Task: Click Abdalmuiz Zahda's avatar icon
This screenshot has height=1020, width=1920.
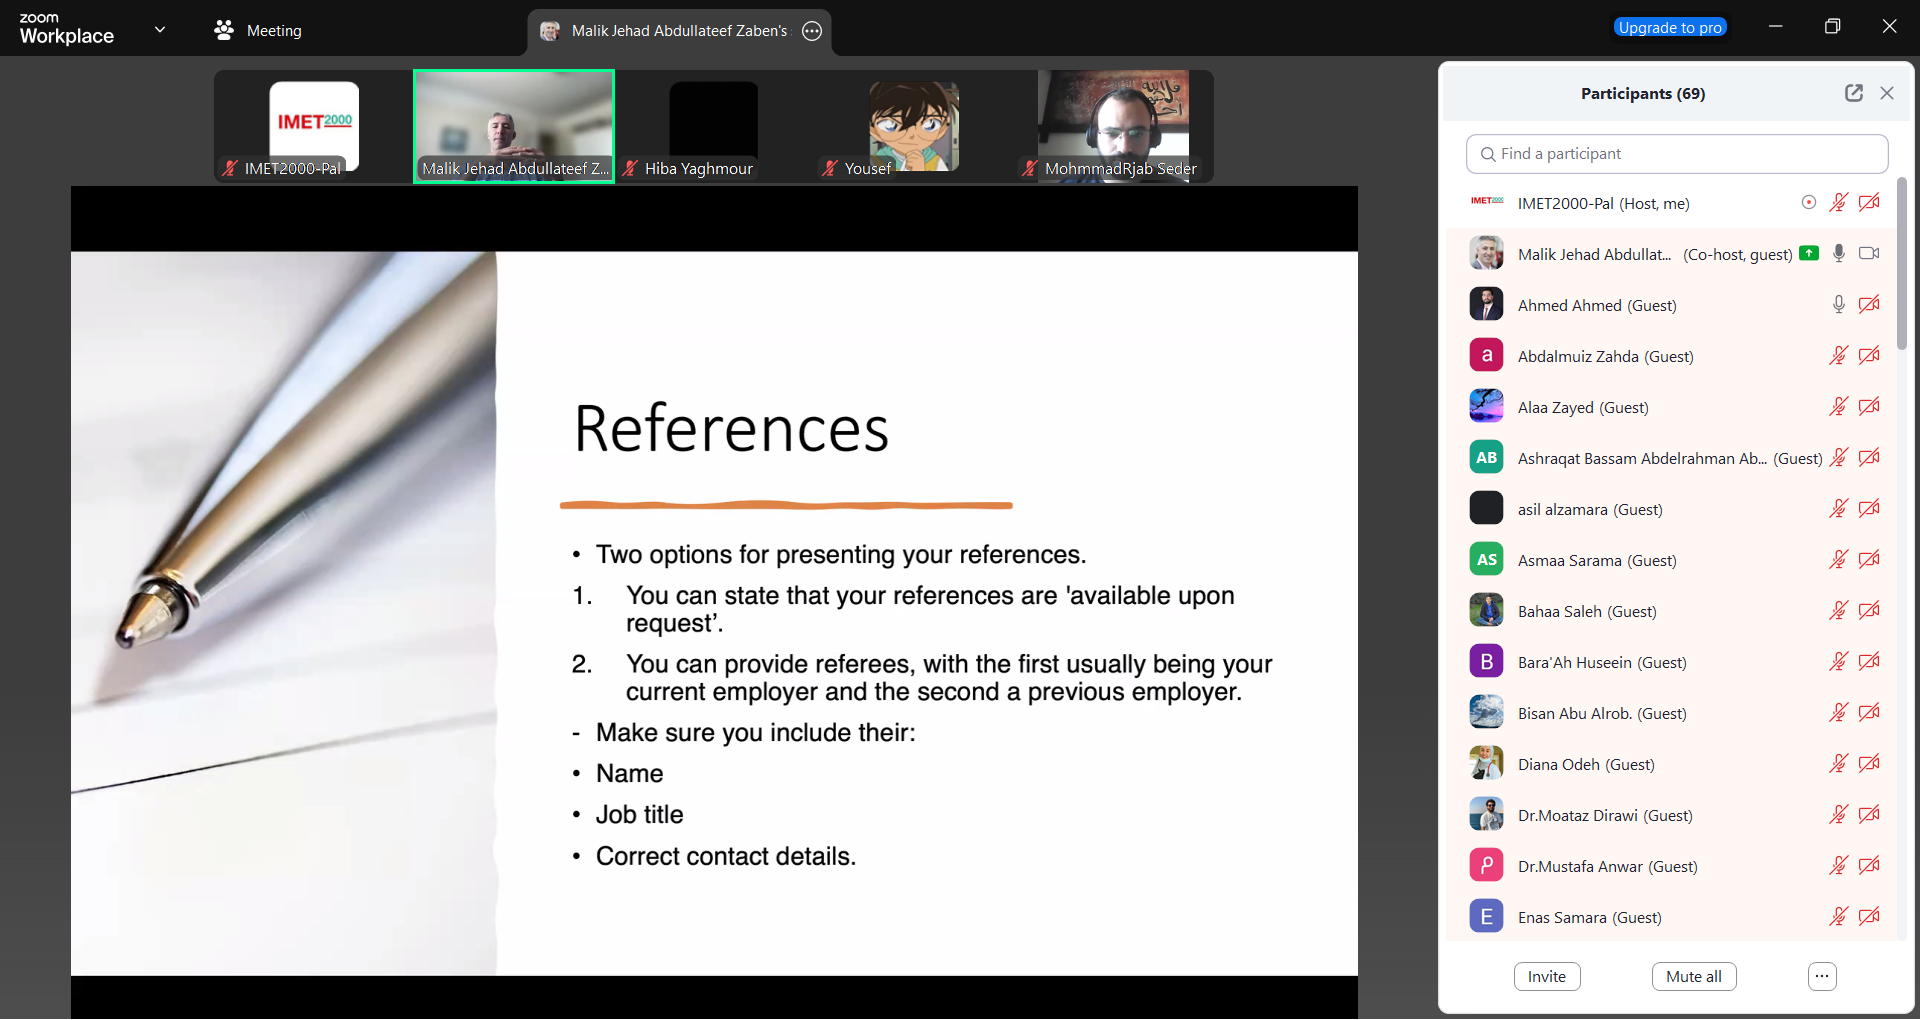Action: tap(1486, 356)
